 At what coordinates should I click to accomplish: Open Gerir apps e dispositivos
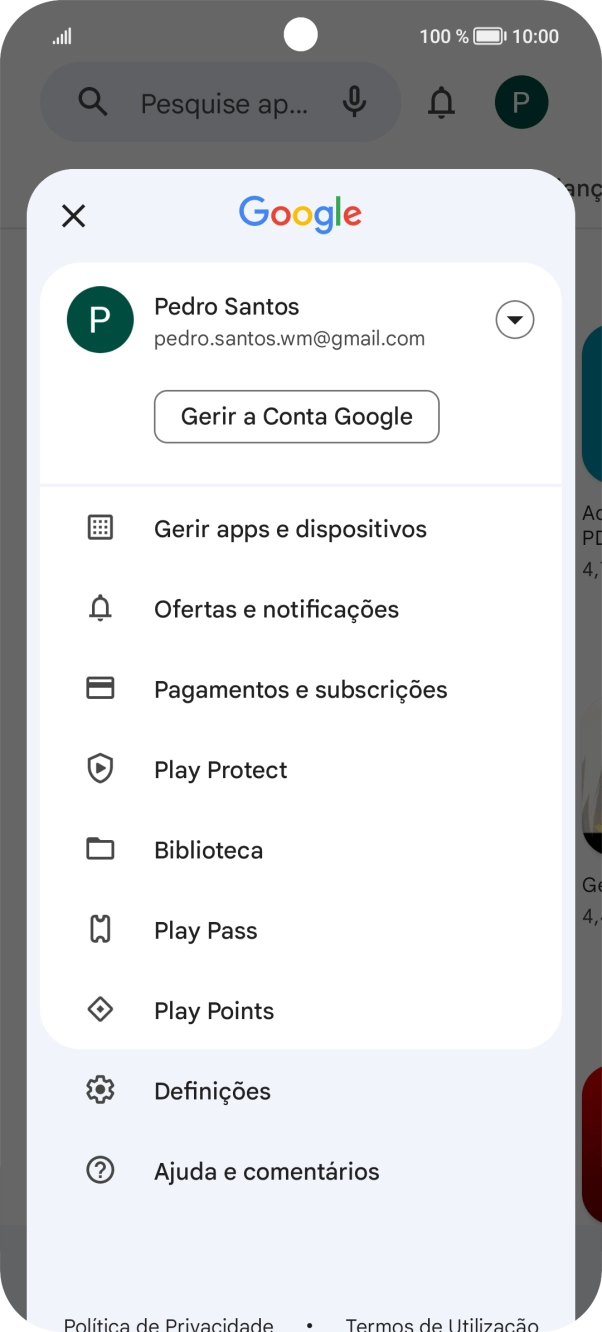[x=289, y=528]
